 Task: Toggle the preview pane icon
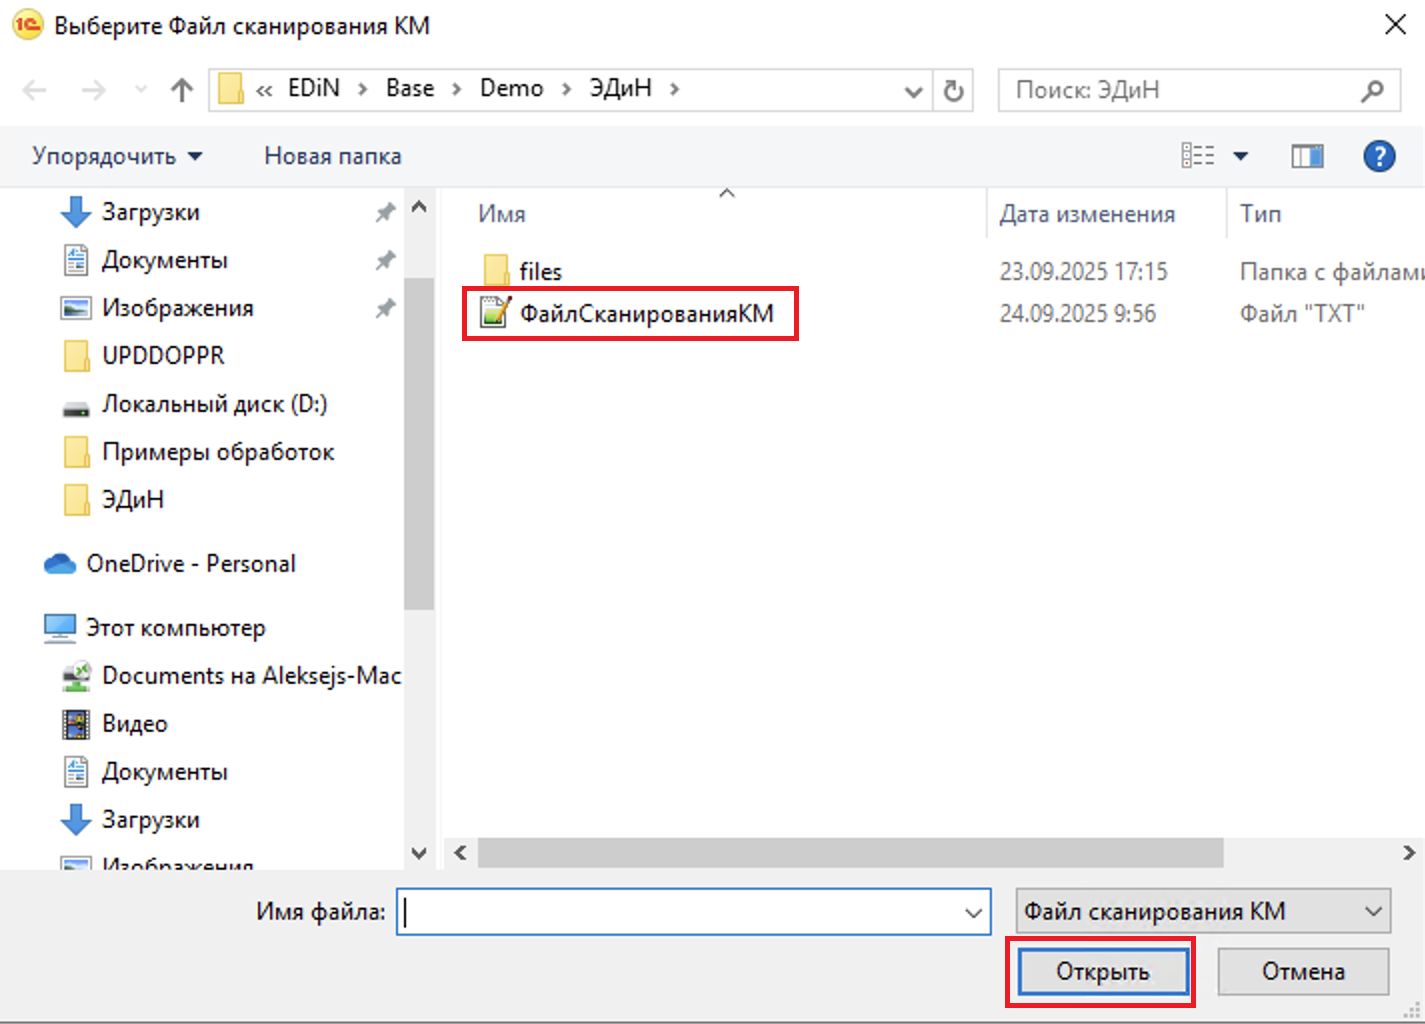pyautogui.click(x=1306, y=156)
